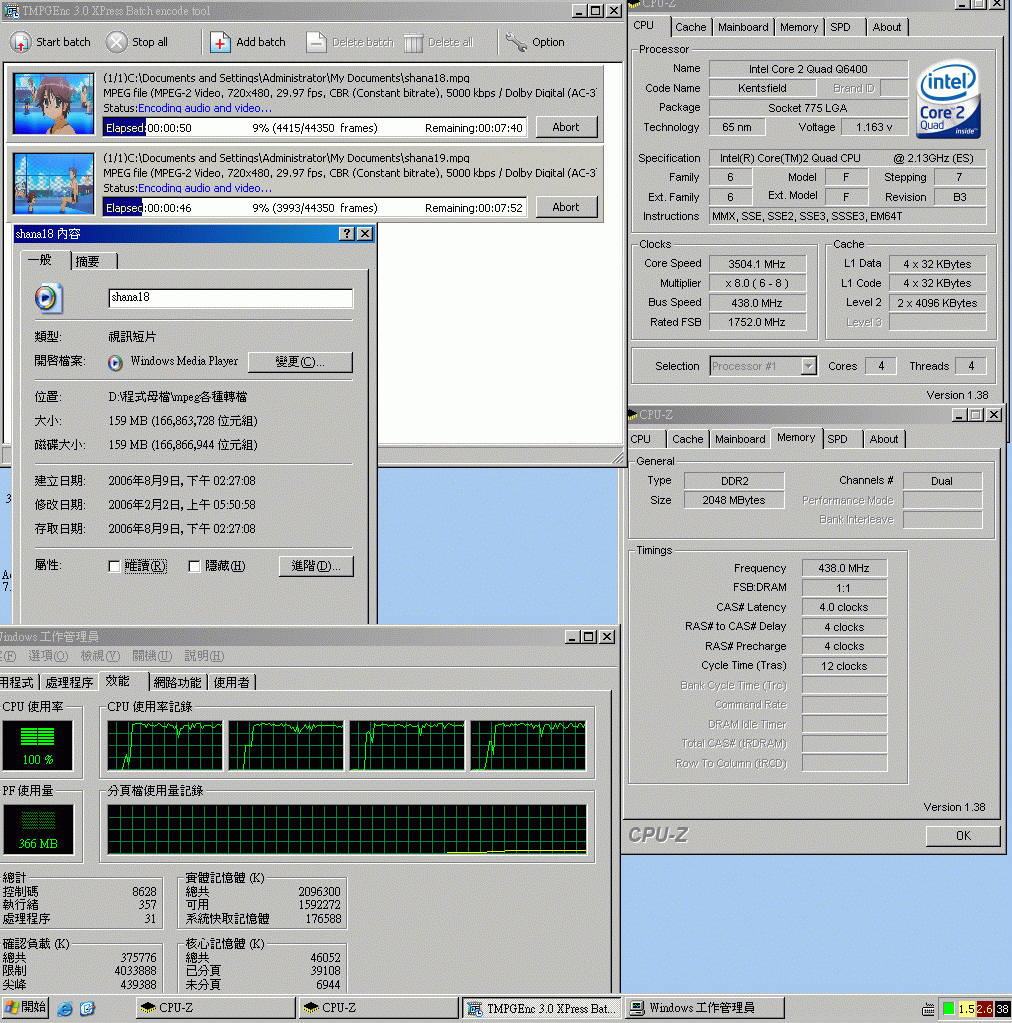Open Cache tab in top CPU-Z window
Image resolution: width=1012 pixels, height=1023 pixels.
(690, 27)
